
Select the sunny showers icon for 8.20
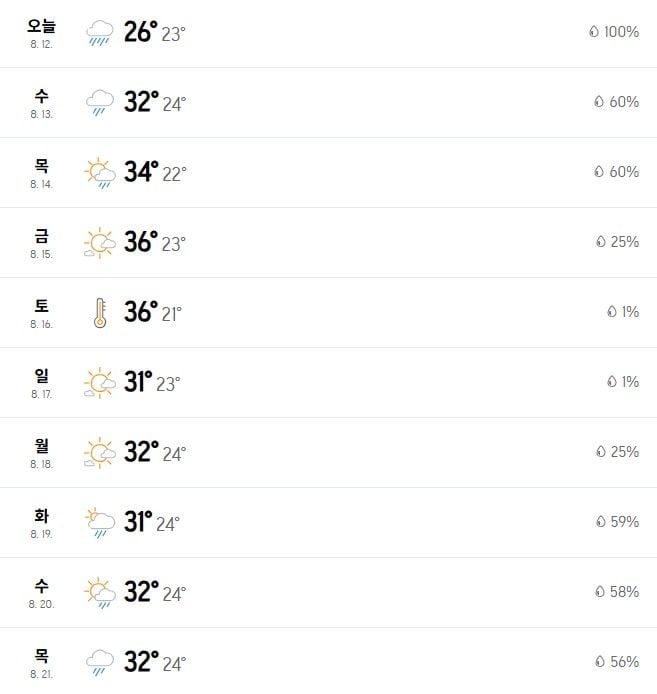click(100, 593)
